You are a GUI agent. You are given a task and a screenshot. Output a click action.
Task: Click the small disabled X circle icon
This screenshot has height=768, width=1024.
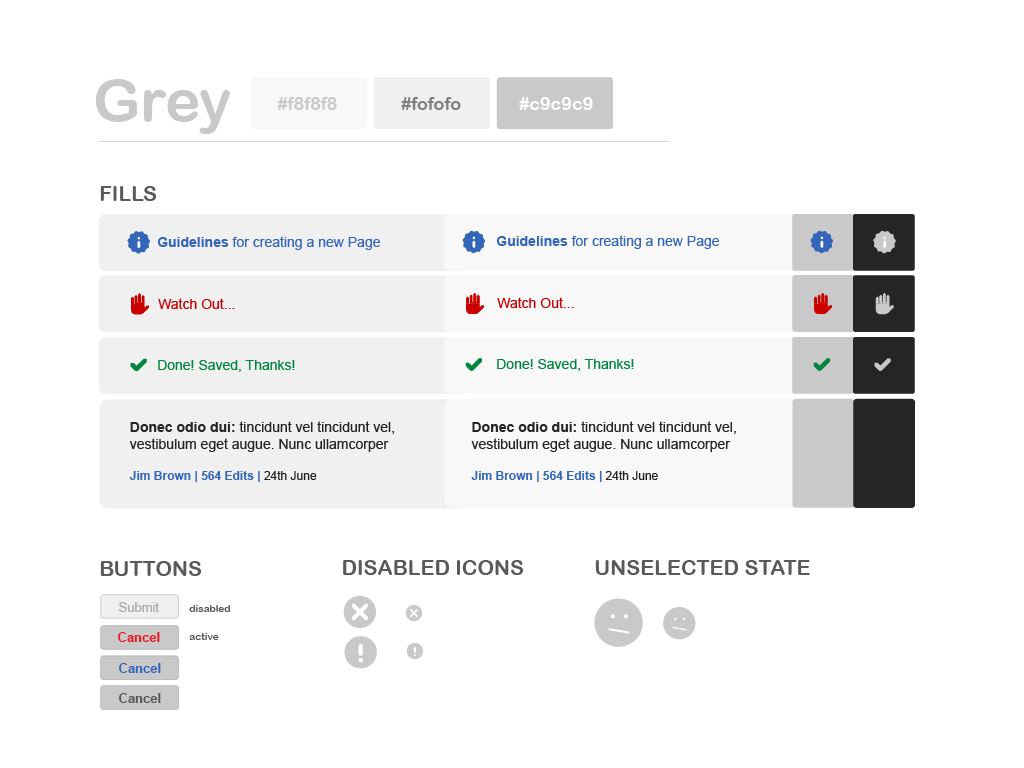tap(414, 613)
